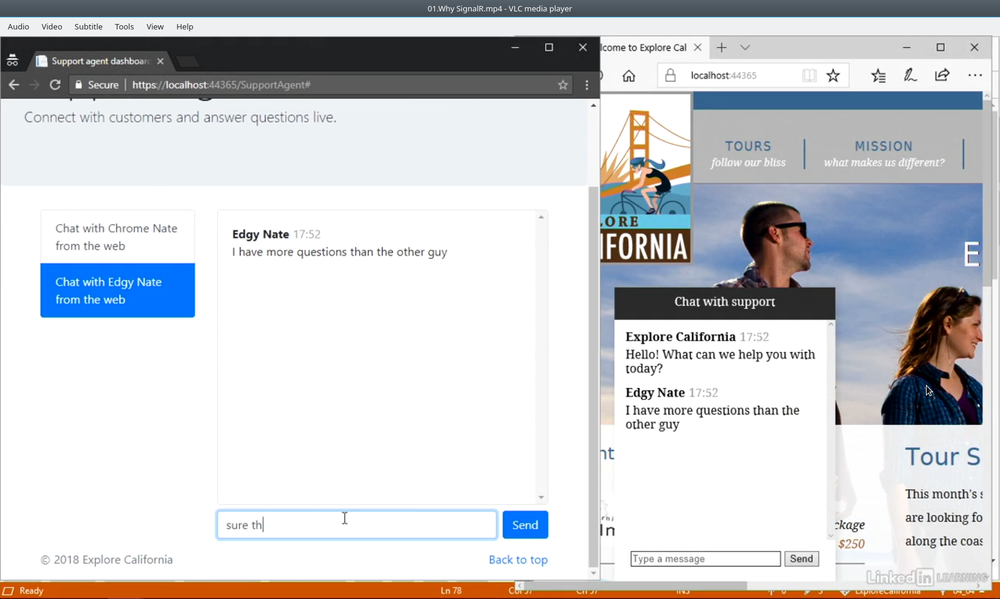Open the Subtitle menu in VLC
Viewport: 1000px width, 599px height.
tap(88, 27)
